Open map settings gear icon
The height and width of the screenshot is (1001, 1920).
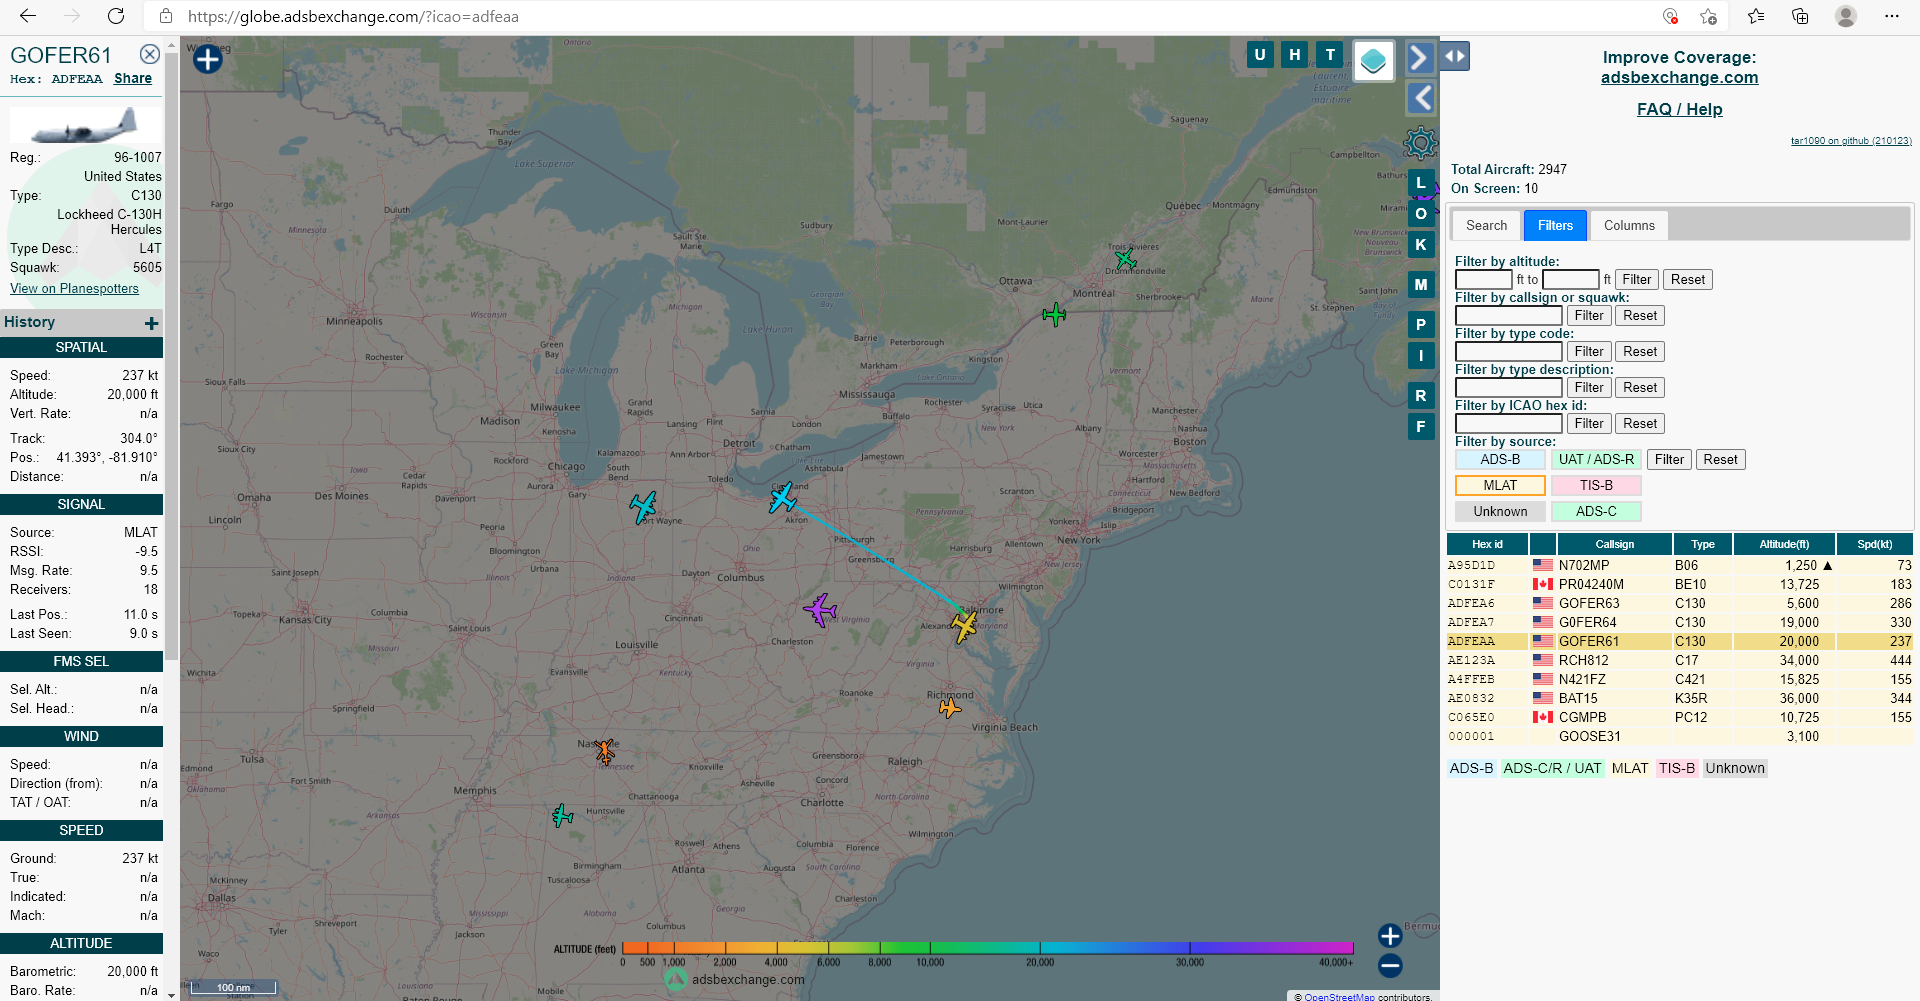[x=1420, y=143]
